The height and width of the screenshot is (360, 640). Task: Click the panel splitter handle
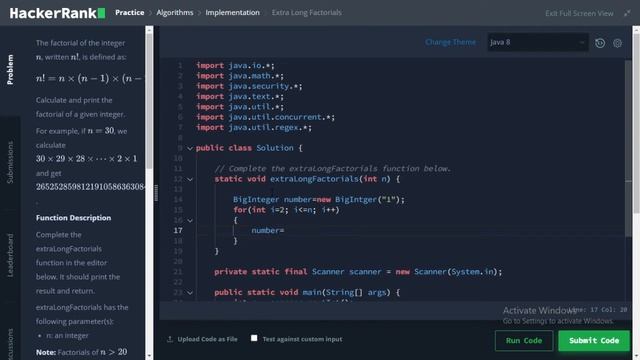(156, 193)
